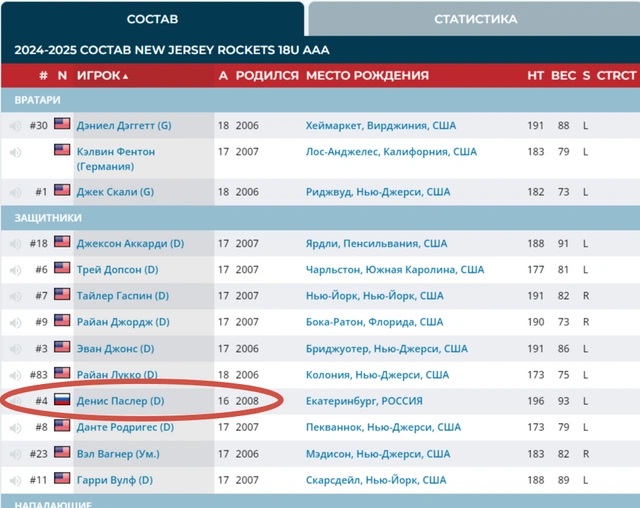640x508 pixels.
Task: Sort roster by ИГРОК column
Action: [x=102, y=75]
